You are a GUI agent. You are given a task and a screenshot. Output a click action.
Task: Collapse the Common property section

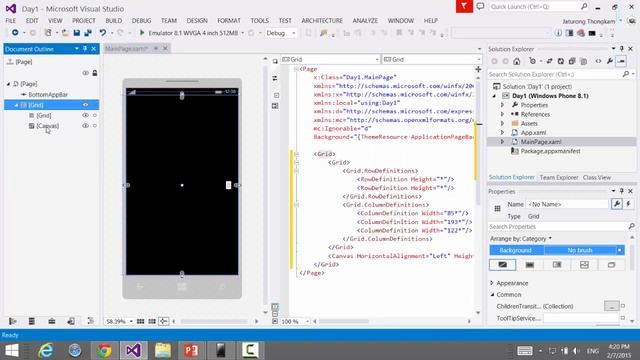click(x=492, y=294)
